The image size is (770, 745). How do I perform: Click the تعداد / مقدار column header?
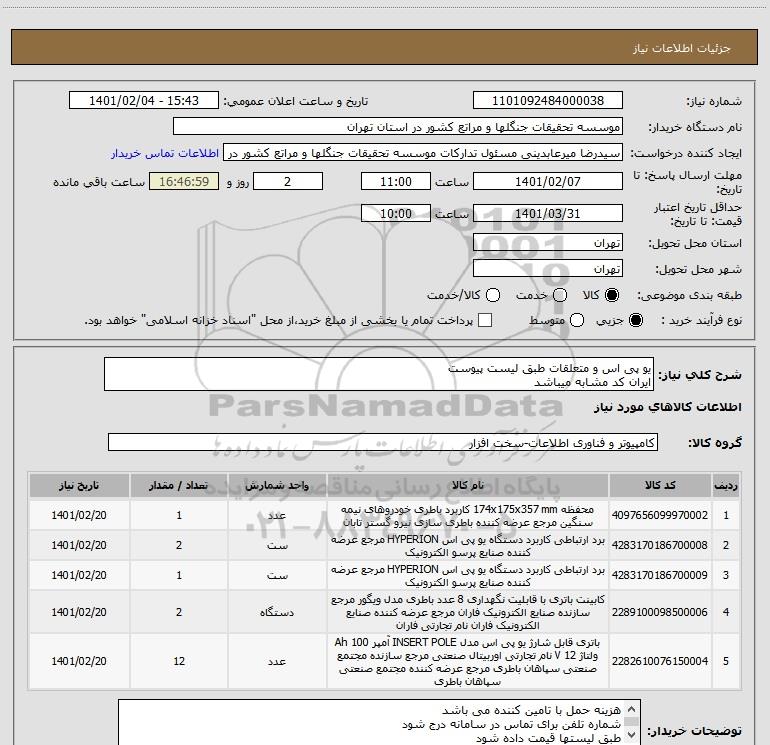[179, 486]
